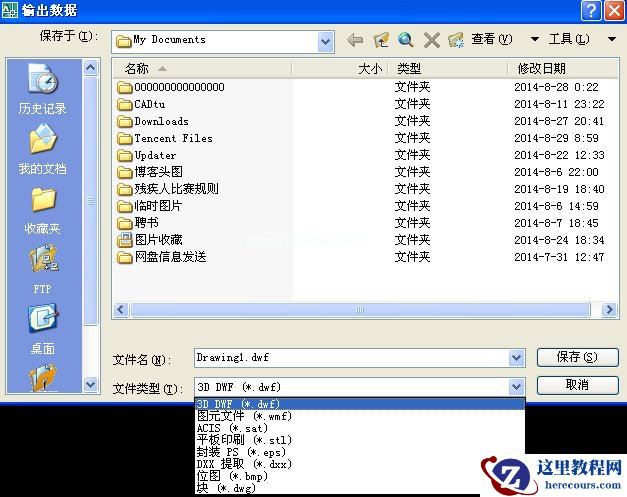Open the Search the Web icon
The height and width of the screenshot is (497, 627).
click(x=406, y=40)
